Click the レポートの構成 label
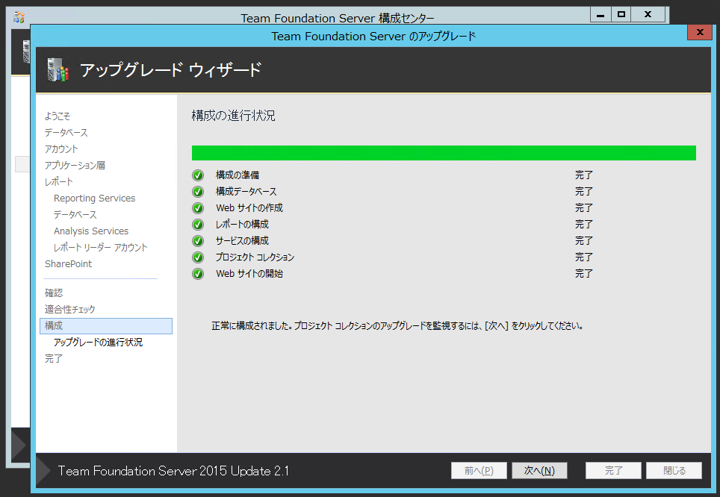 tap(242, 225)
